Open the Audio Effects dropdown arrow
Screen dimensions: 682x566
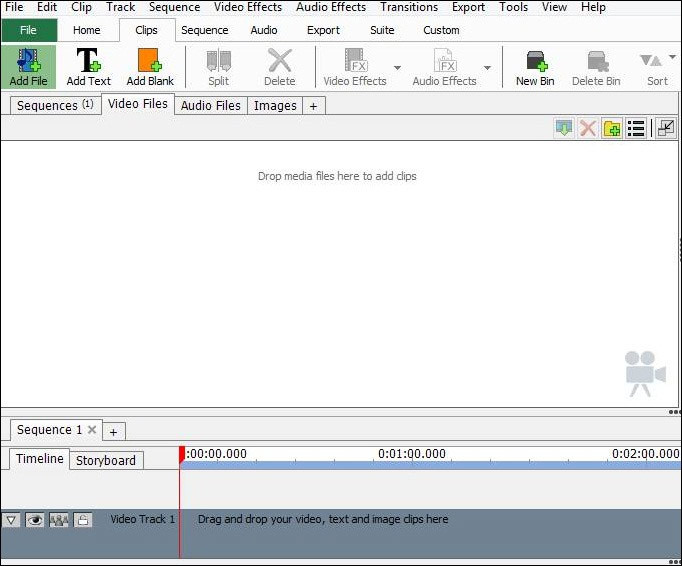click(488, 68)
